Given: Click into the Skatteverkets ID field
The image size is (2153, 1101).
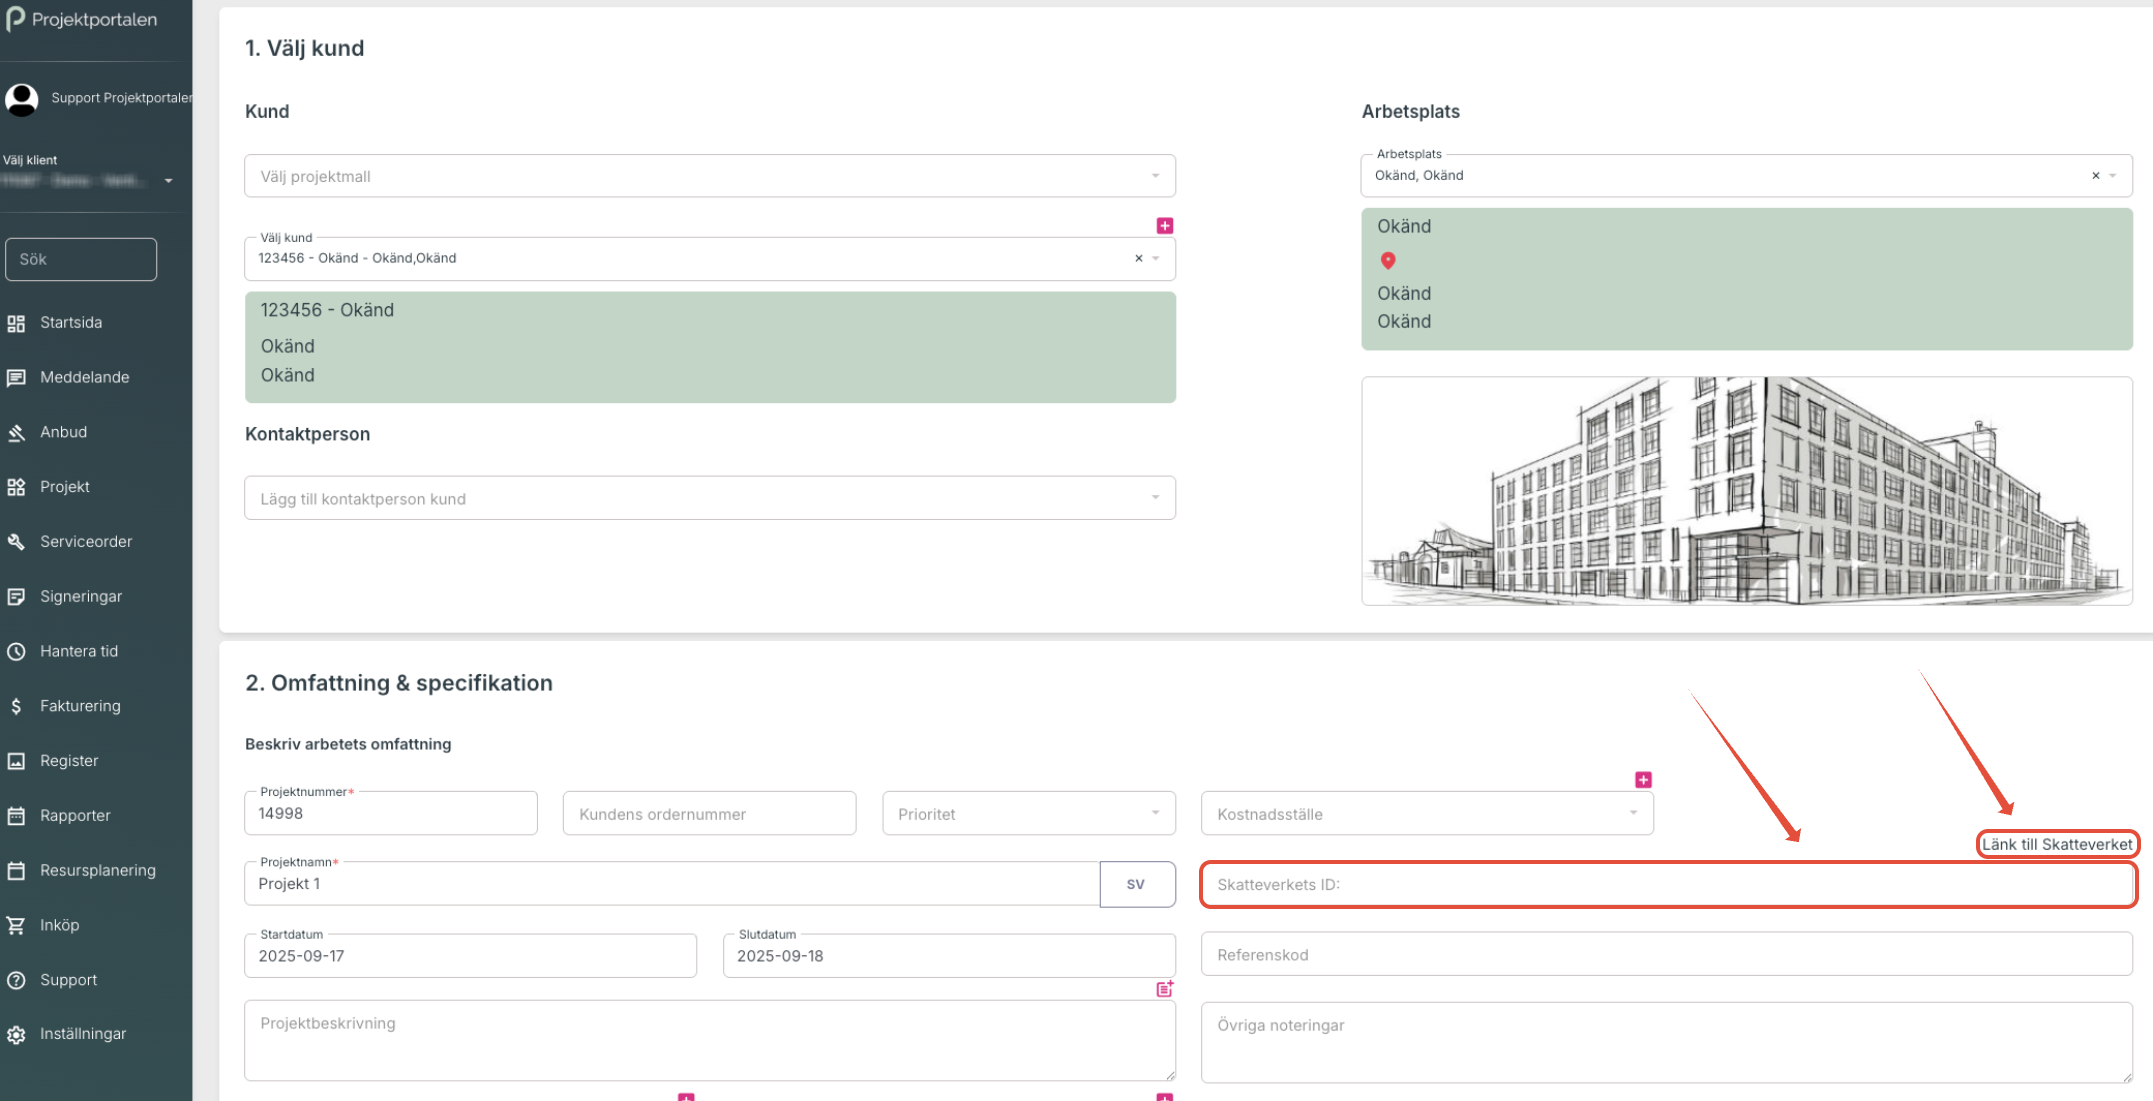Looking at the screenshot, I should point(1666,884).
